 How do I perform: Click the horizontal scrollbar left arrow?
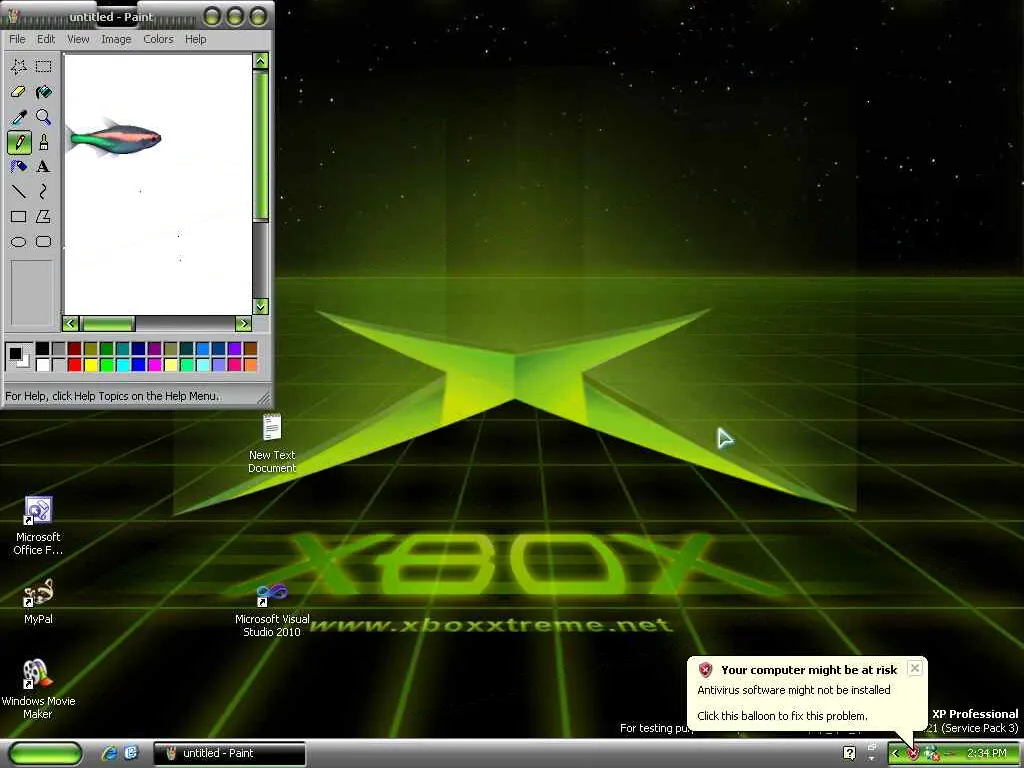(x=70, y=323)
